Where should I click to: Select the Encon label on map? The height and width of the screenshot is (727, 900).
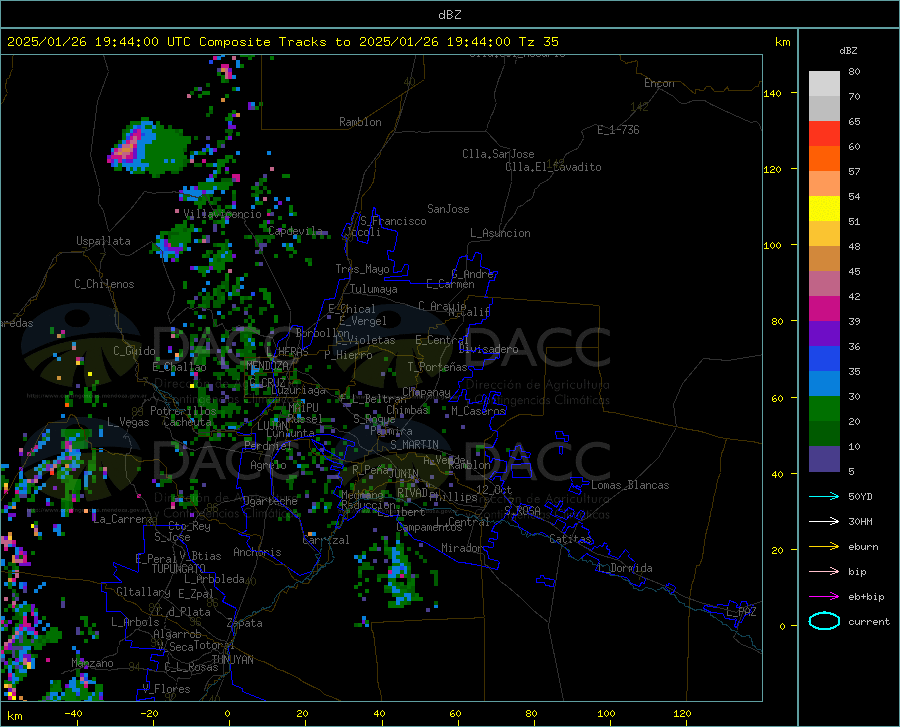[x=659, y=83]
